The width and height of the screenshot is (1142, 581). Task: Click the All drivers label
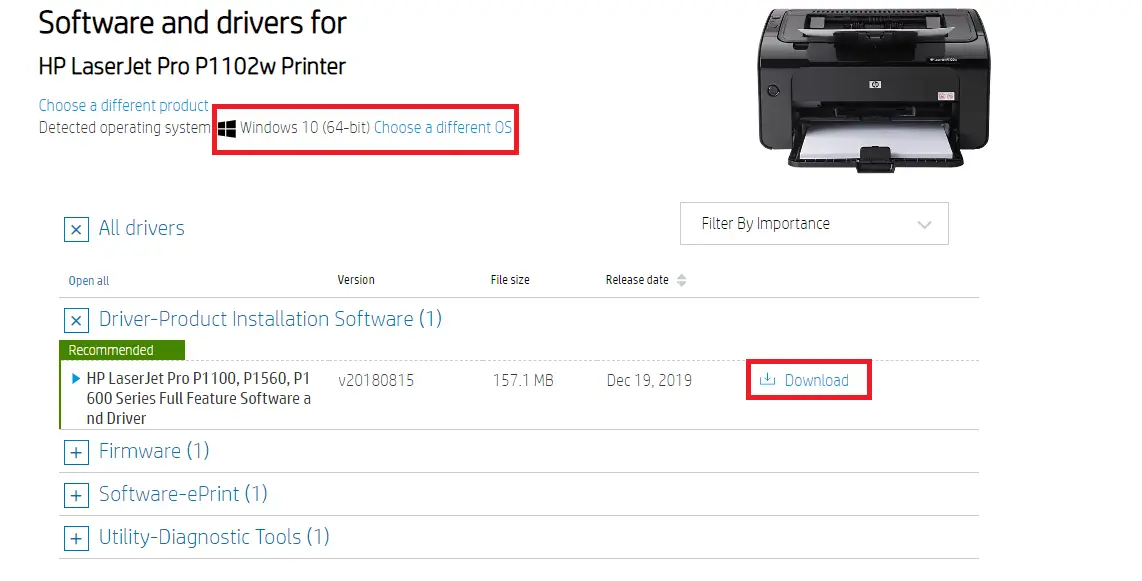[x=141, y=229]
